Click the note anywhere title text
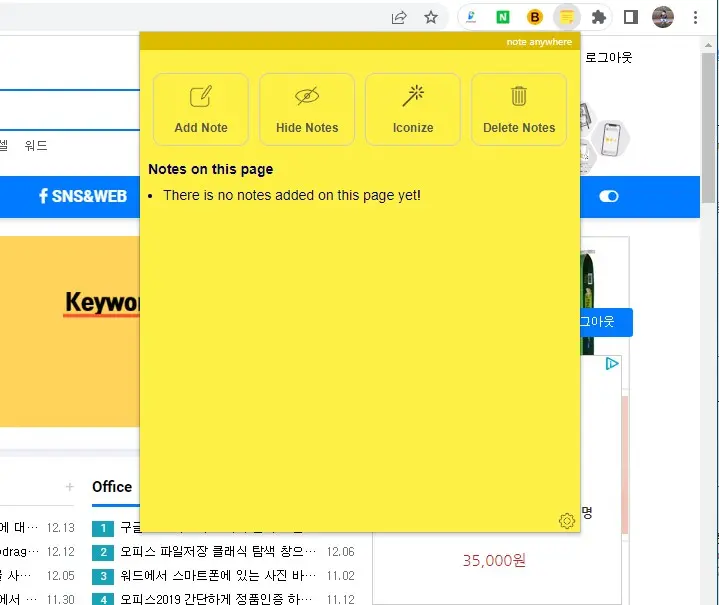 point(539,42)
